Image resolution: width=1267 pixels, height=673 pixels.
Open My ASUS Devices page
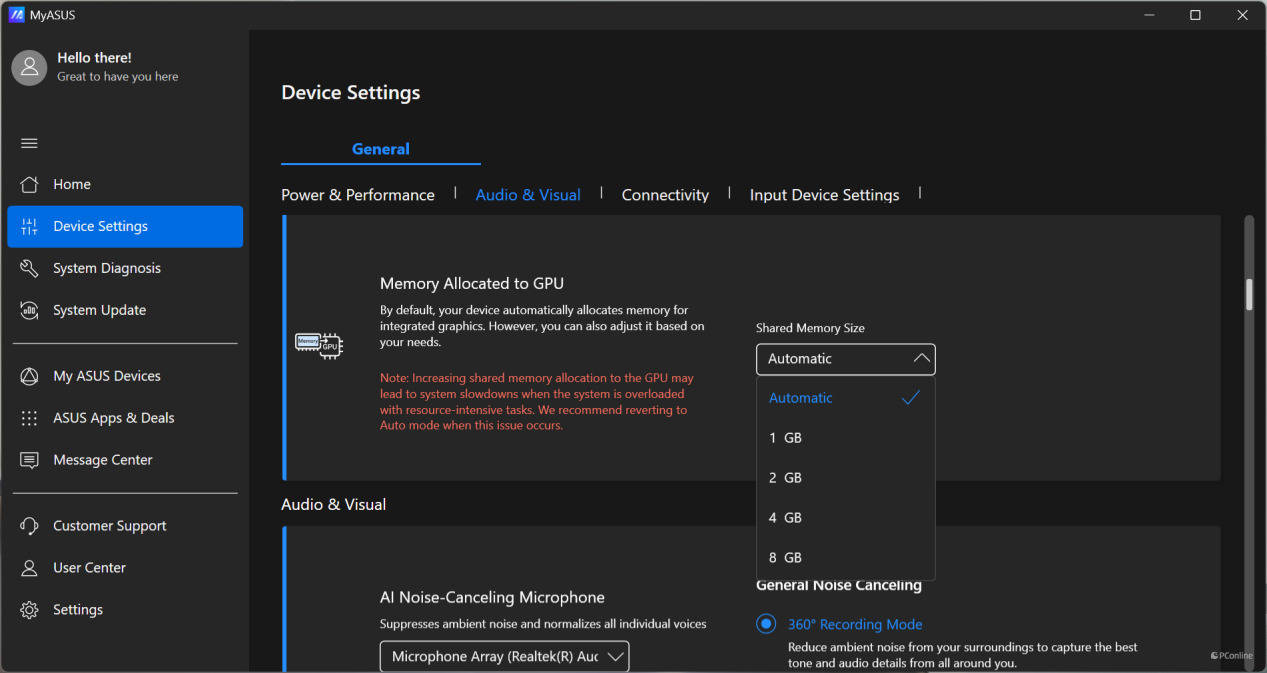click(125, 376)
